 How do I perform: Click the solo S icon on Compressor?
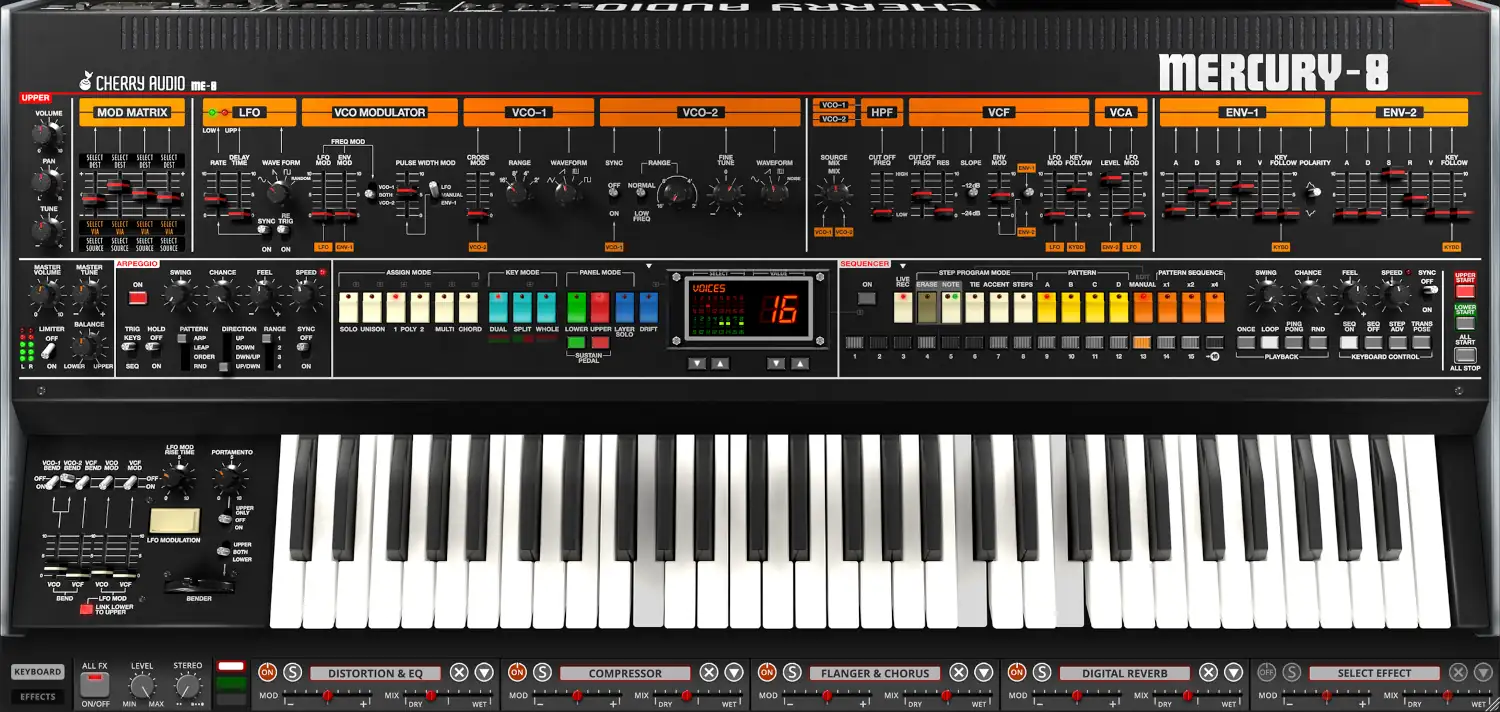542,673
